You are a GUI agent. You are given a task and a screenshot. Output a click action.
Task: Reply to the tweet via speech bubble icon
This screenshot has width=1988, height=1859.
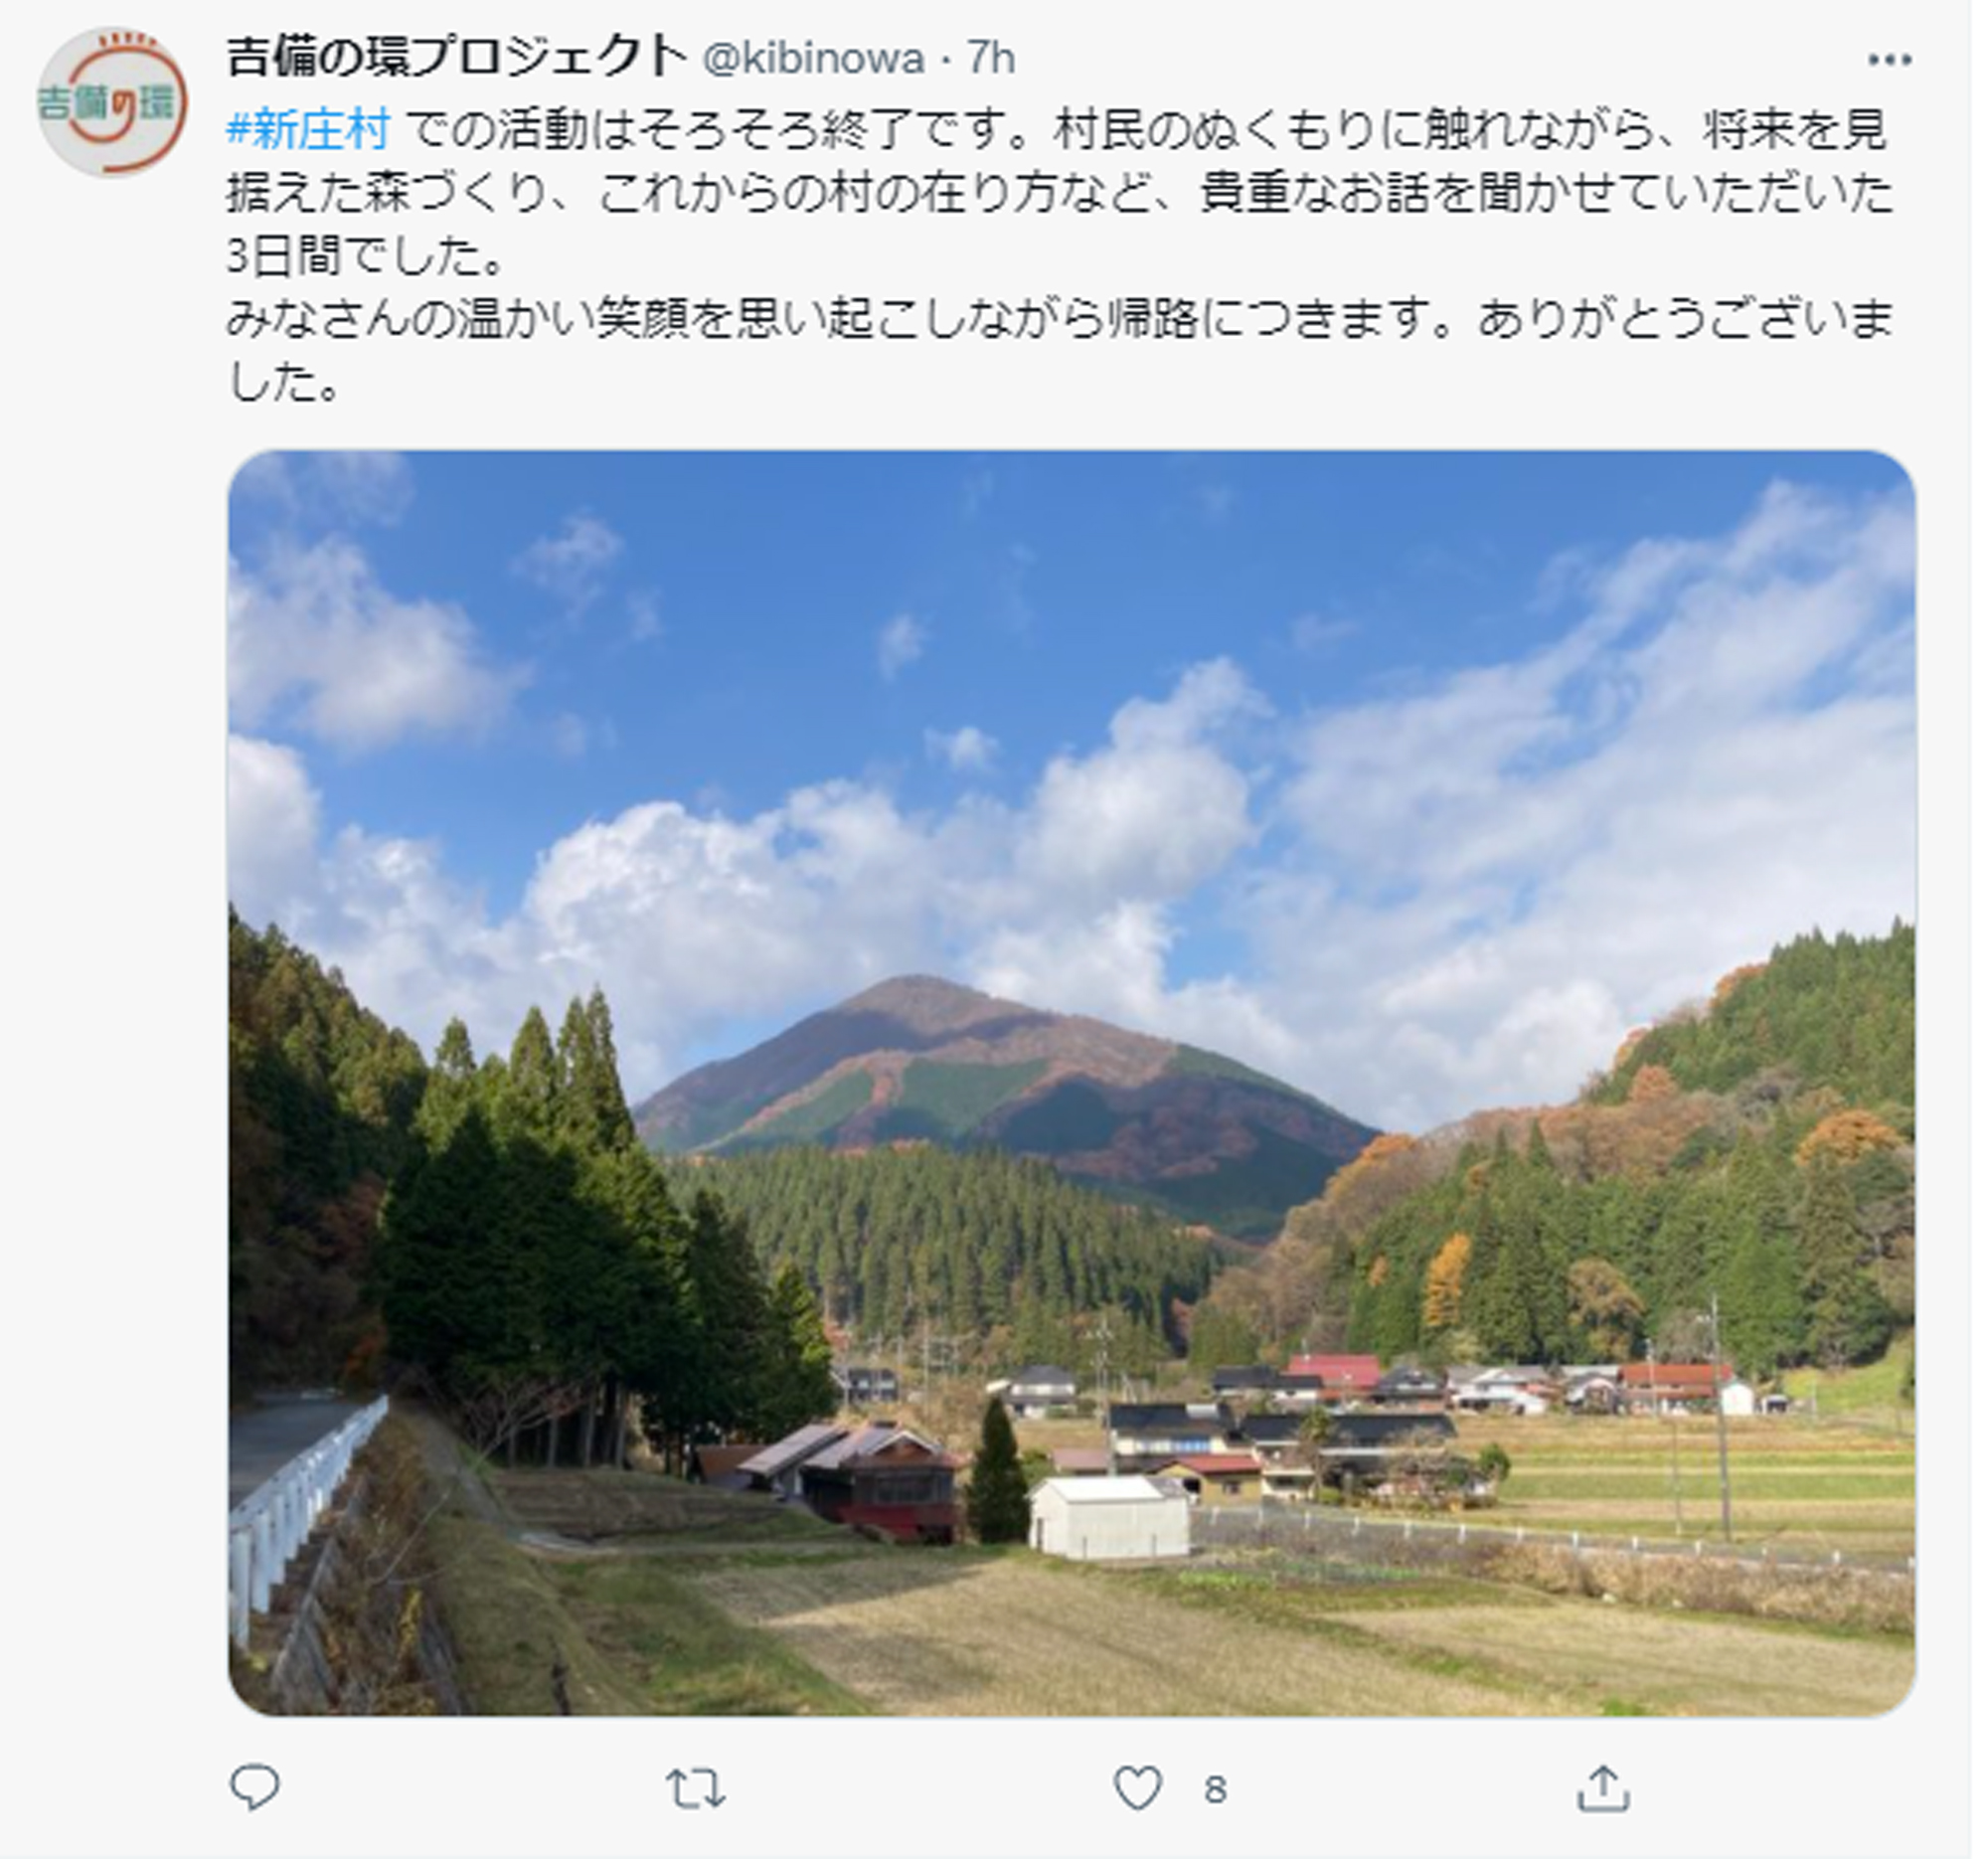click(255, 1787)
